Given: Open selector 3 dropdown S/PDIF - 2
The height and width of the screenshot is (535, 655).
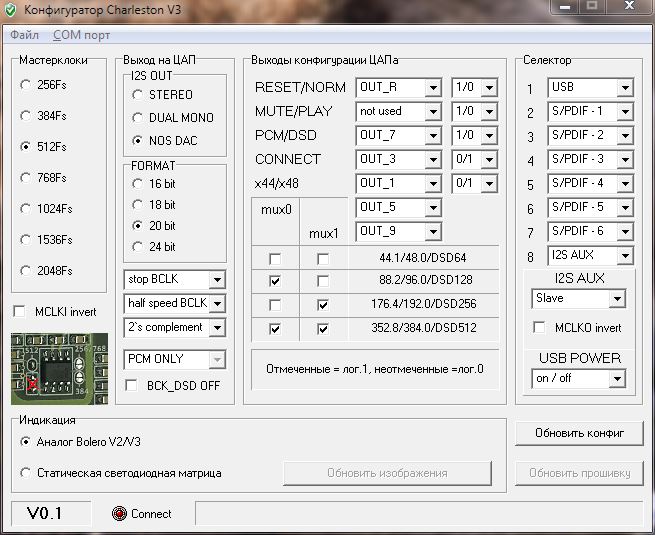Looking at the screenshot, I should (591, 135).
